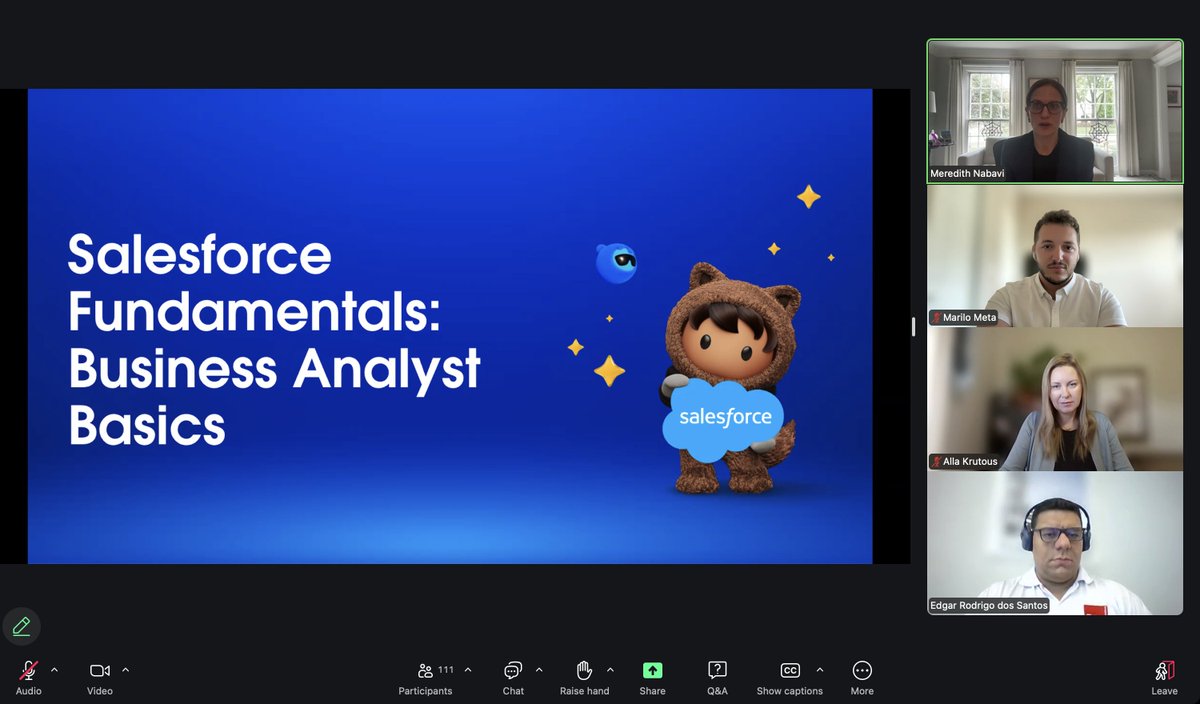Click the Edgar Rodrigo dos Santos name label

coord(988,606)
